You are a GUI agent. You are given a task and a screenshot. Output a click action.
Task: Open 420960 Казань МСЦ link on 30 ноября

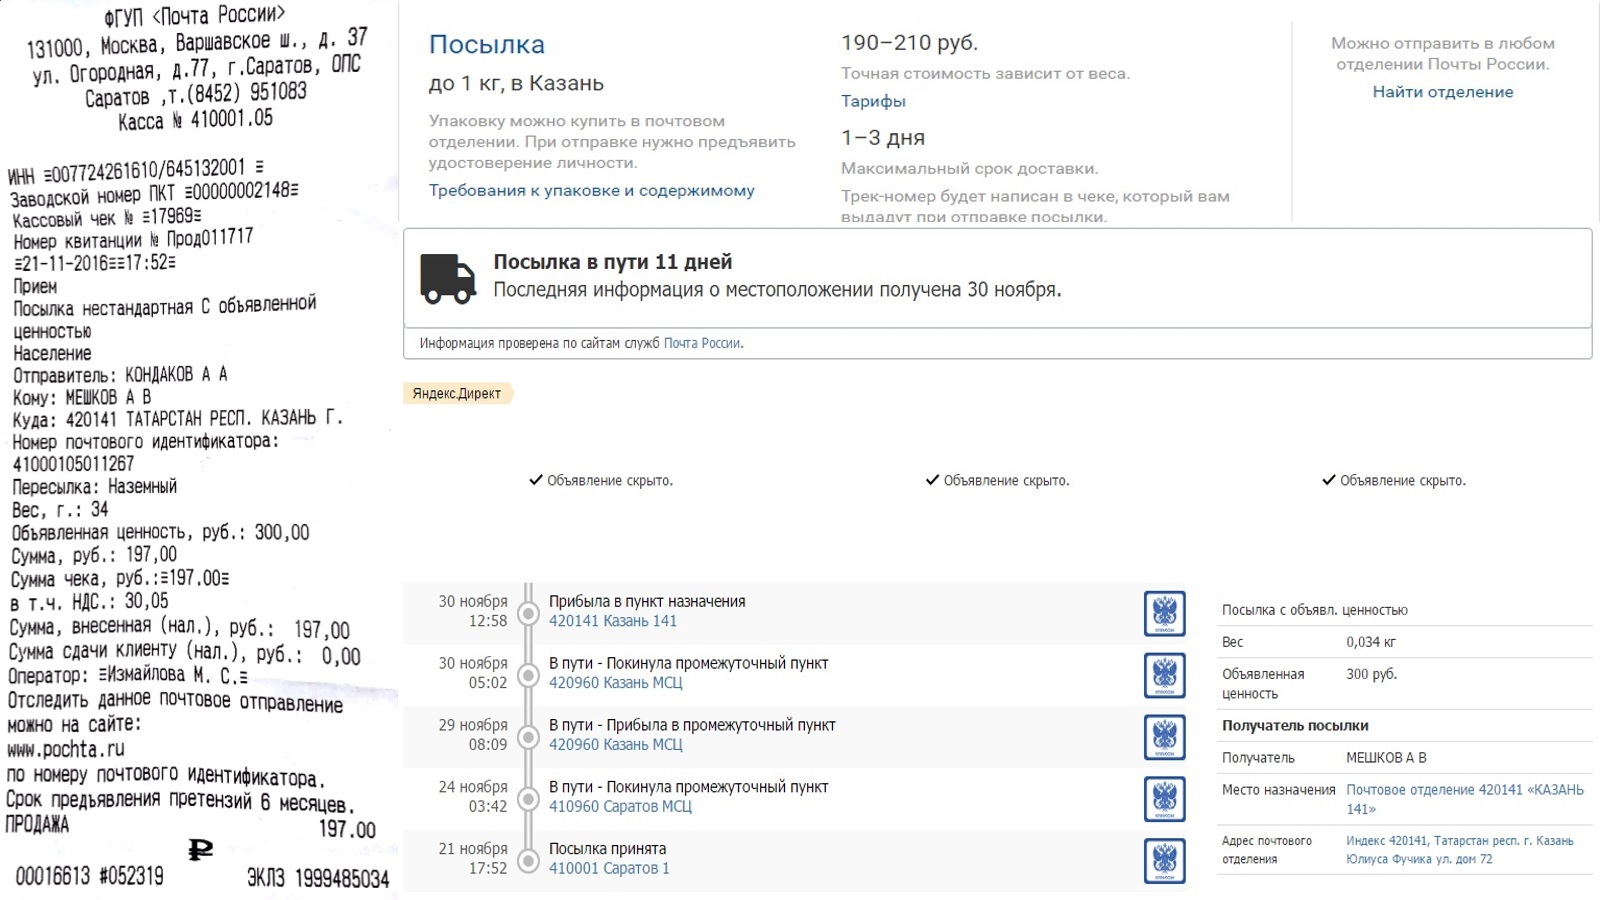tap(616, 683)
